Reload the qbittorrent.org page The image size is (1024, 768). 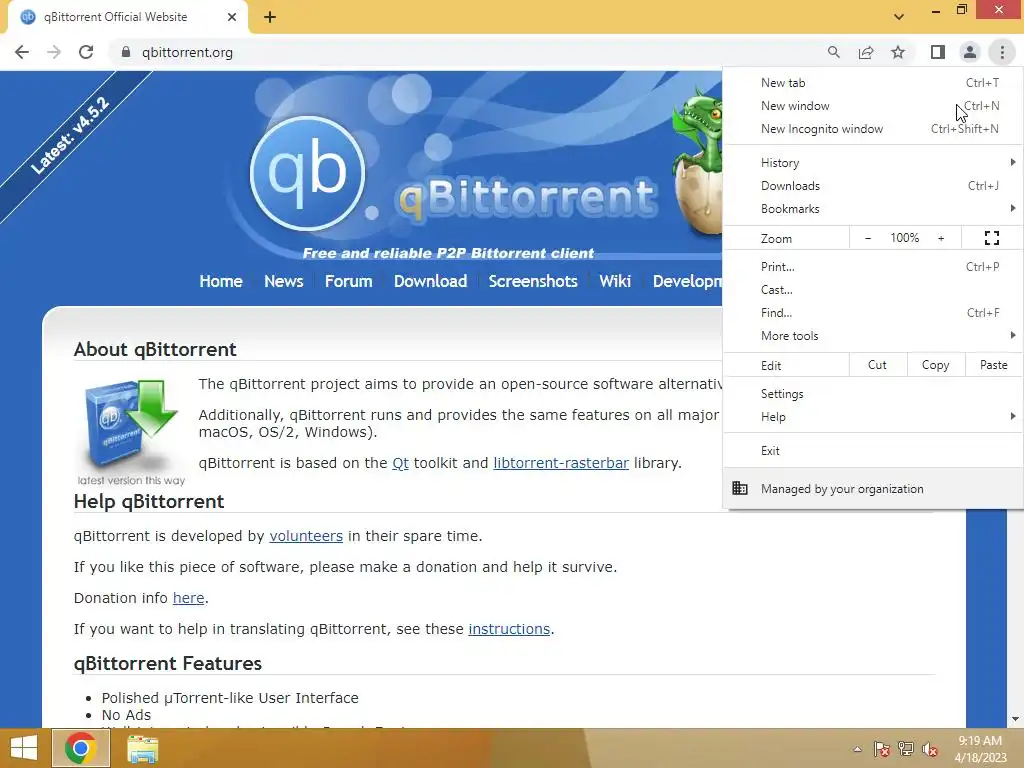[86, 52]
